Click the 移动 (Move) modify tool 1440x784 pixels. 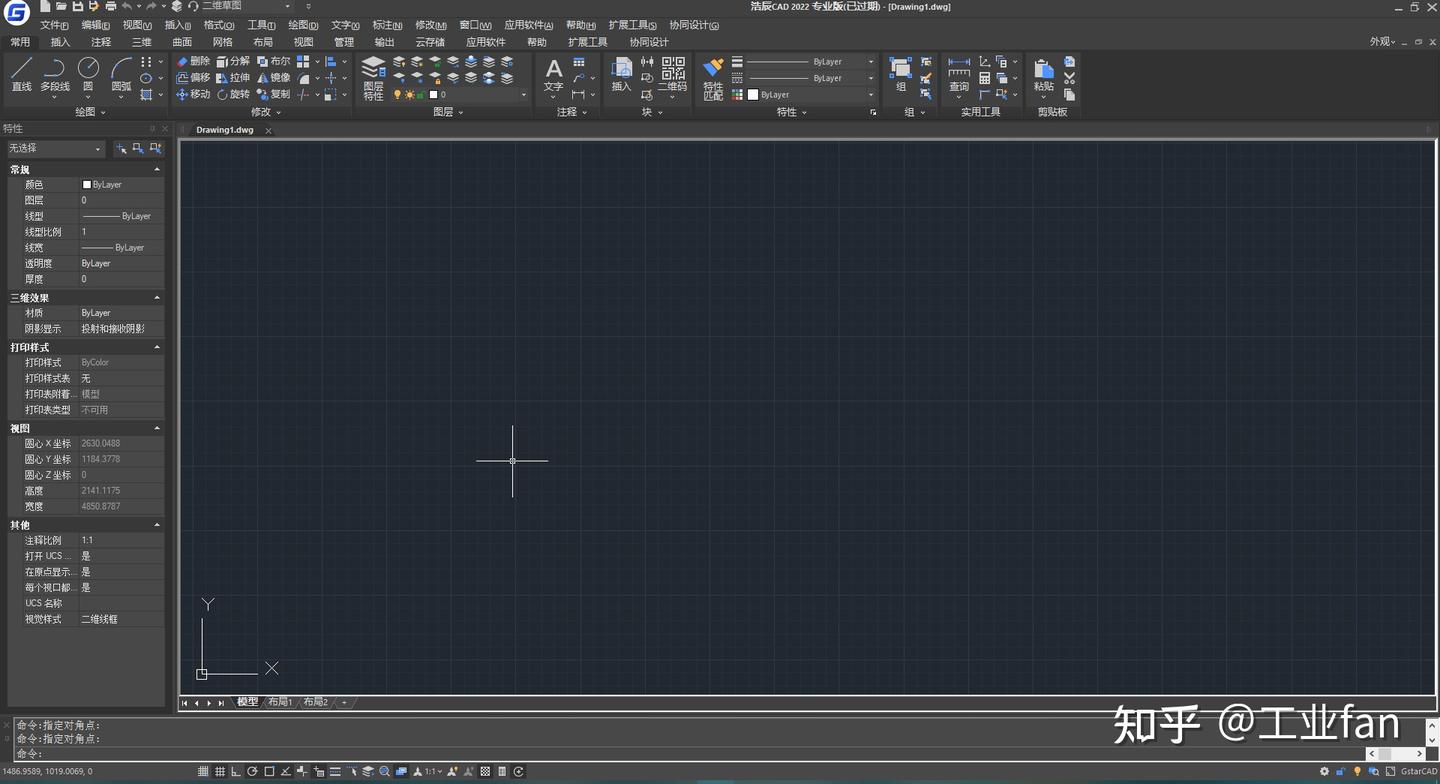193,94
